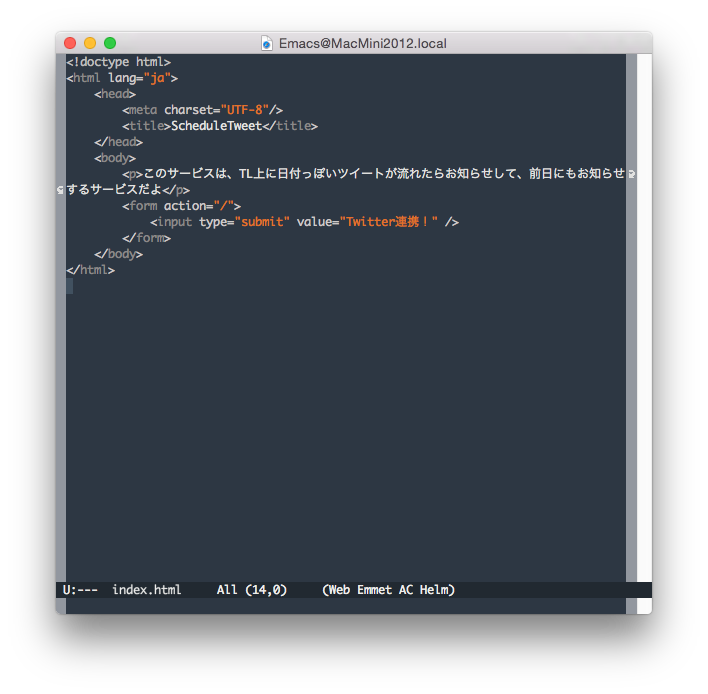Click the wrap indicator in left fringe
Screen dimensions: 708x694
tap(61, 190)
